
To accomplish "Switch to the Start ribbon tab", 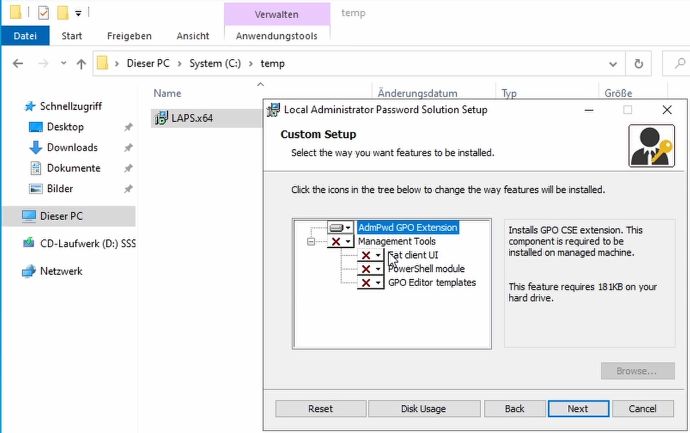I will pos(72,36).
